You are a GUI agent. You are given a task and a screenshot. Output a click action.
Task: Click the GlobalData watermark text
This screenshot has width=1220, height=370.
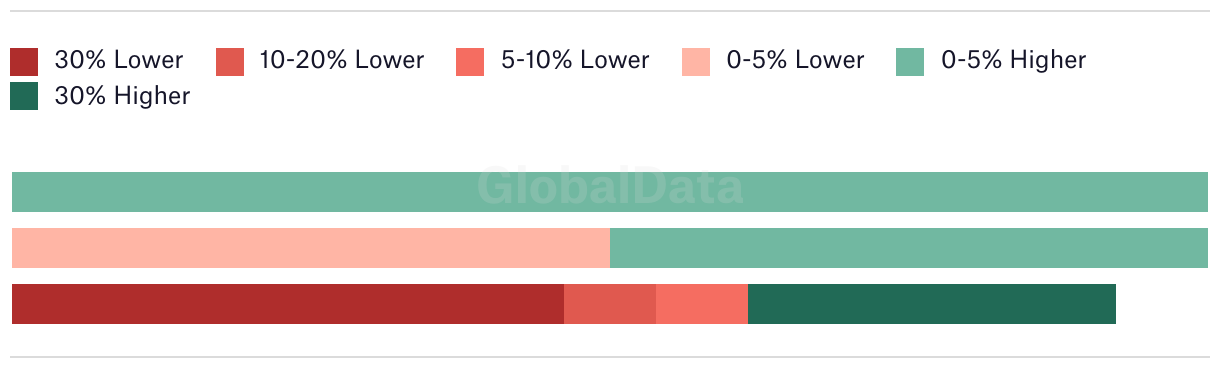point(610,187)
